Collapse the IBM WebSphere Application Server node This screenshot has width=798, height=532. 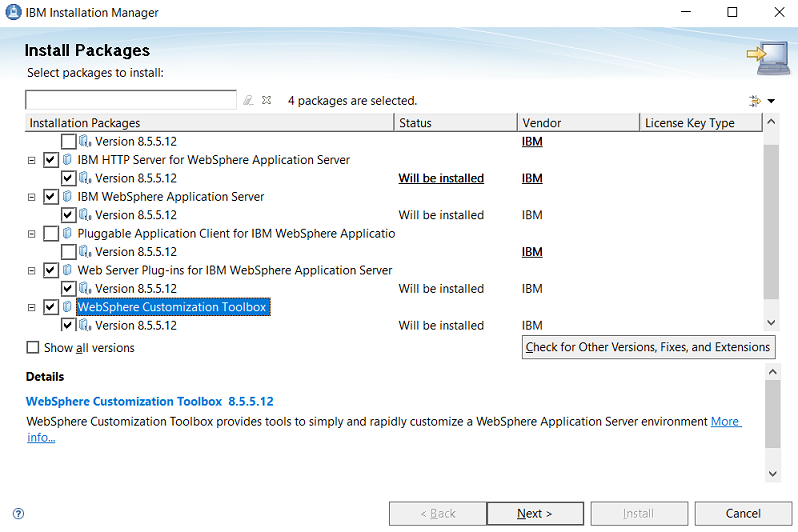34,197
